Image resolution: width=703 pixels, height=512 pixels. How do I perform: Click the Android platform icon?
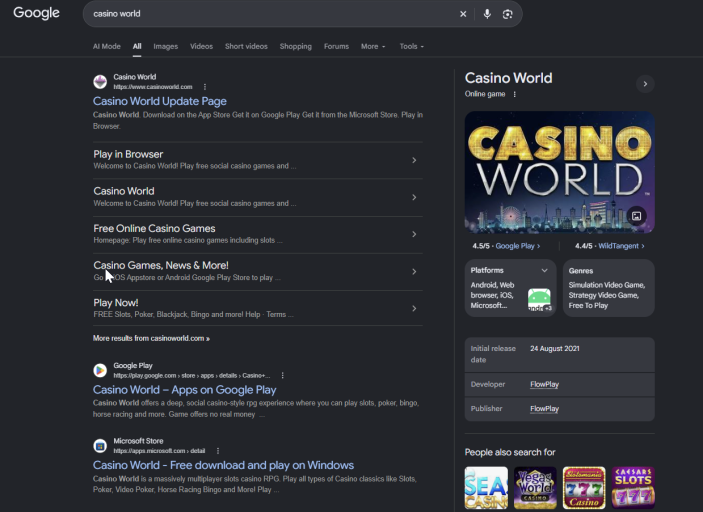539,299
